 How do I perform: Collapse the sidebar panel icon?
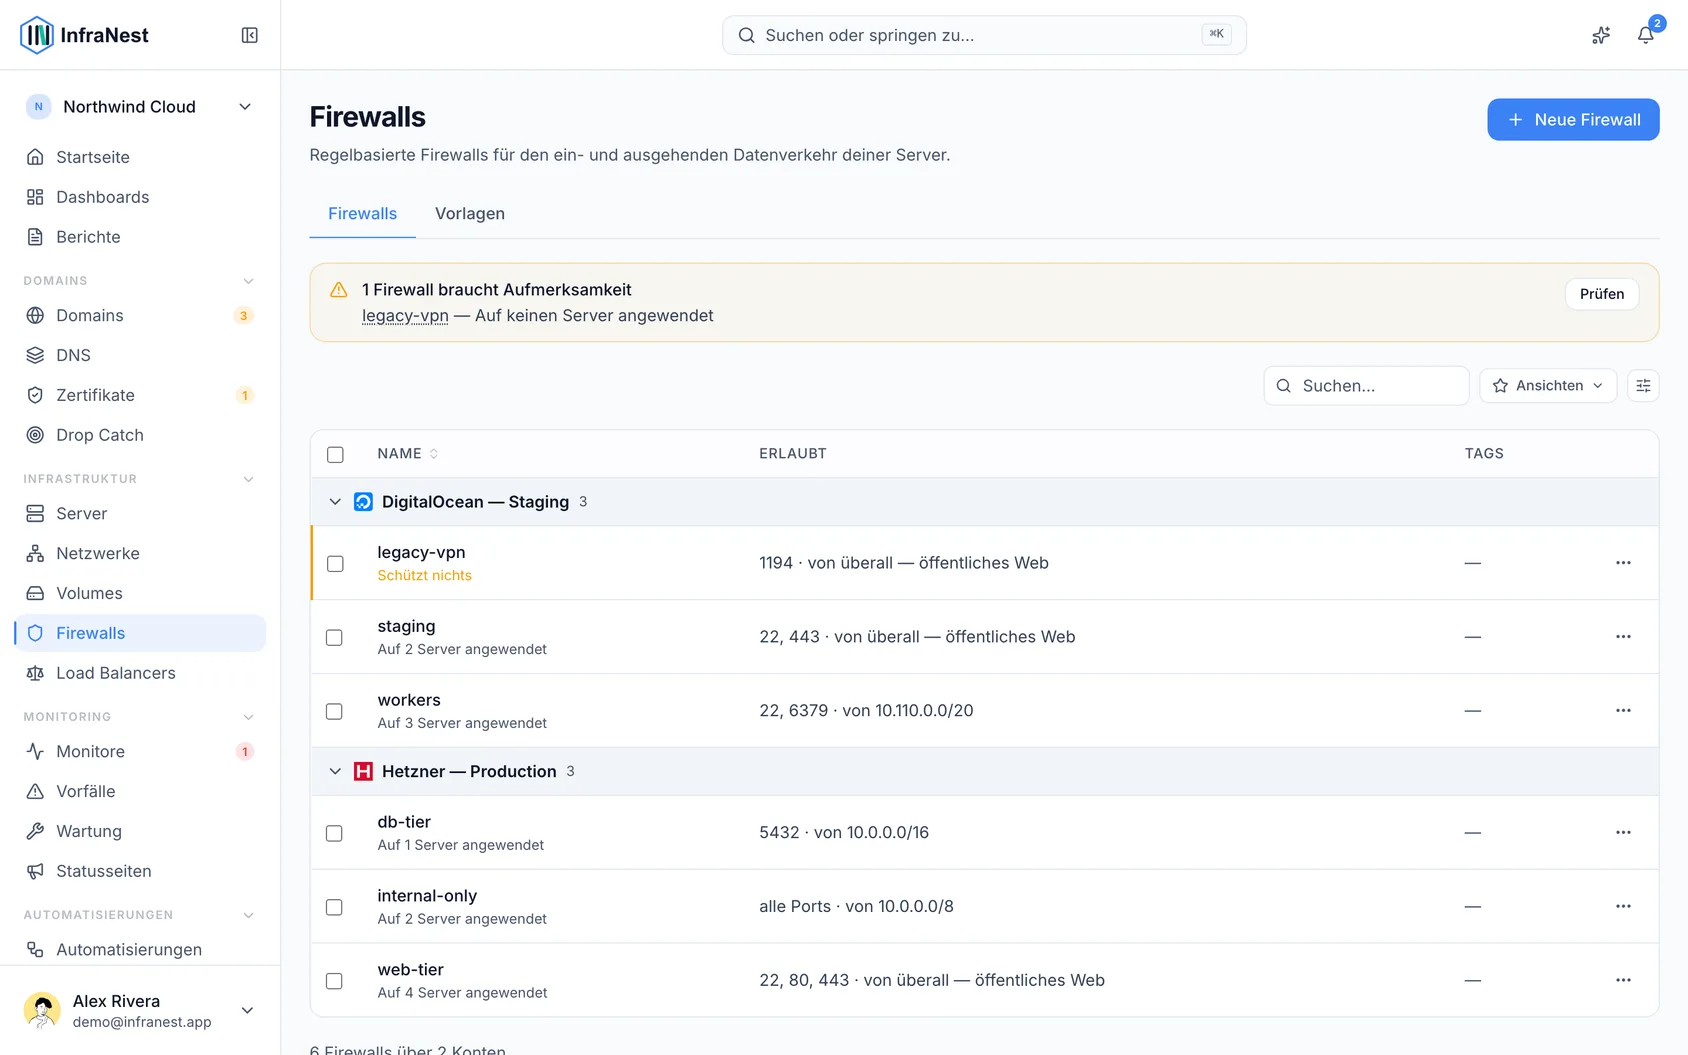click(x=250, y=35)
